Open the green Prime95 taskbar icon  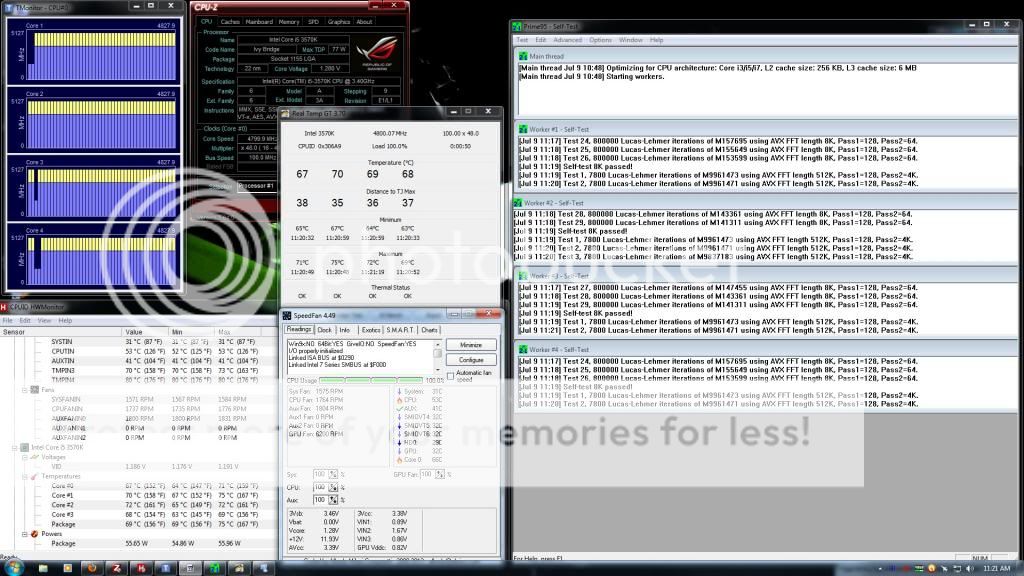(x=214, y=568)
